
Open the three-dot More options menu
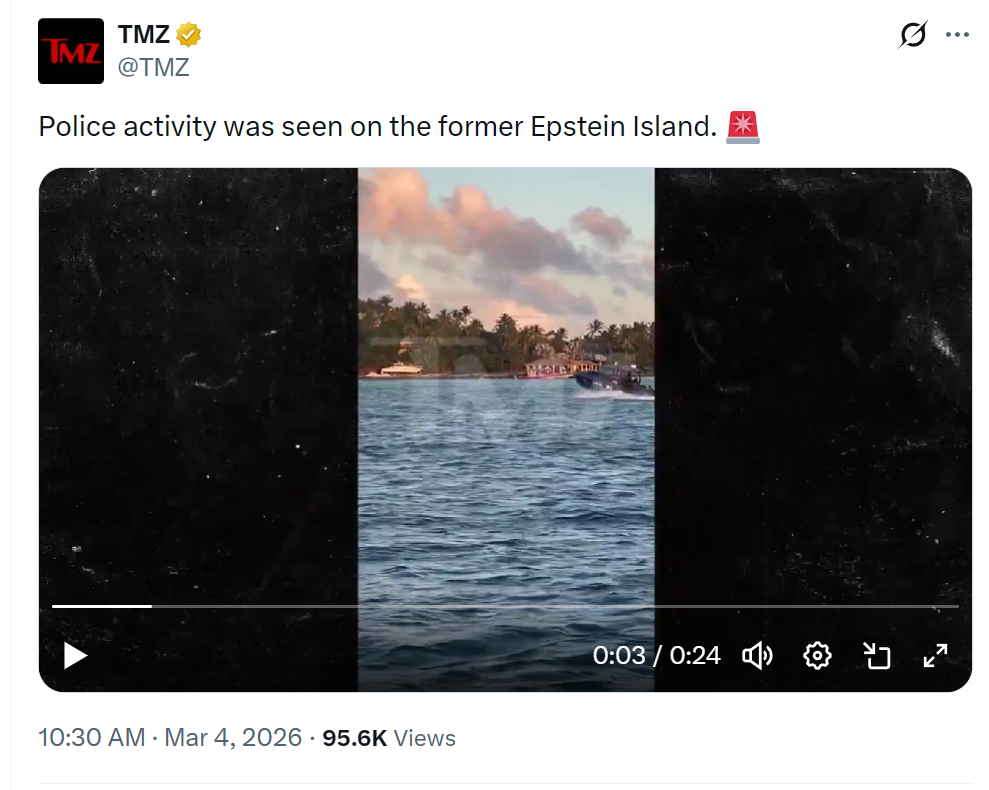957,35
